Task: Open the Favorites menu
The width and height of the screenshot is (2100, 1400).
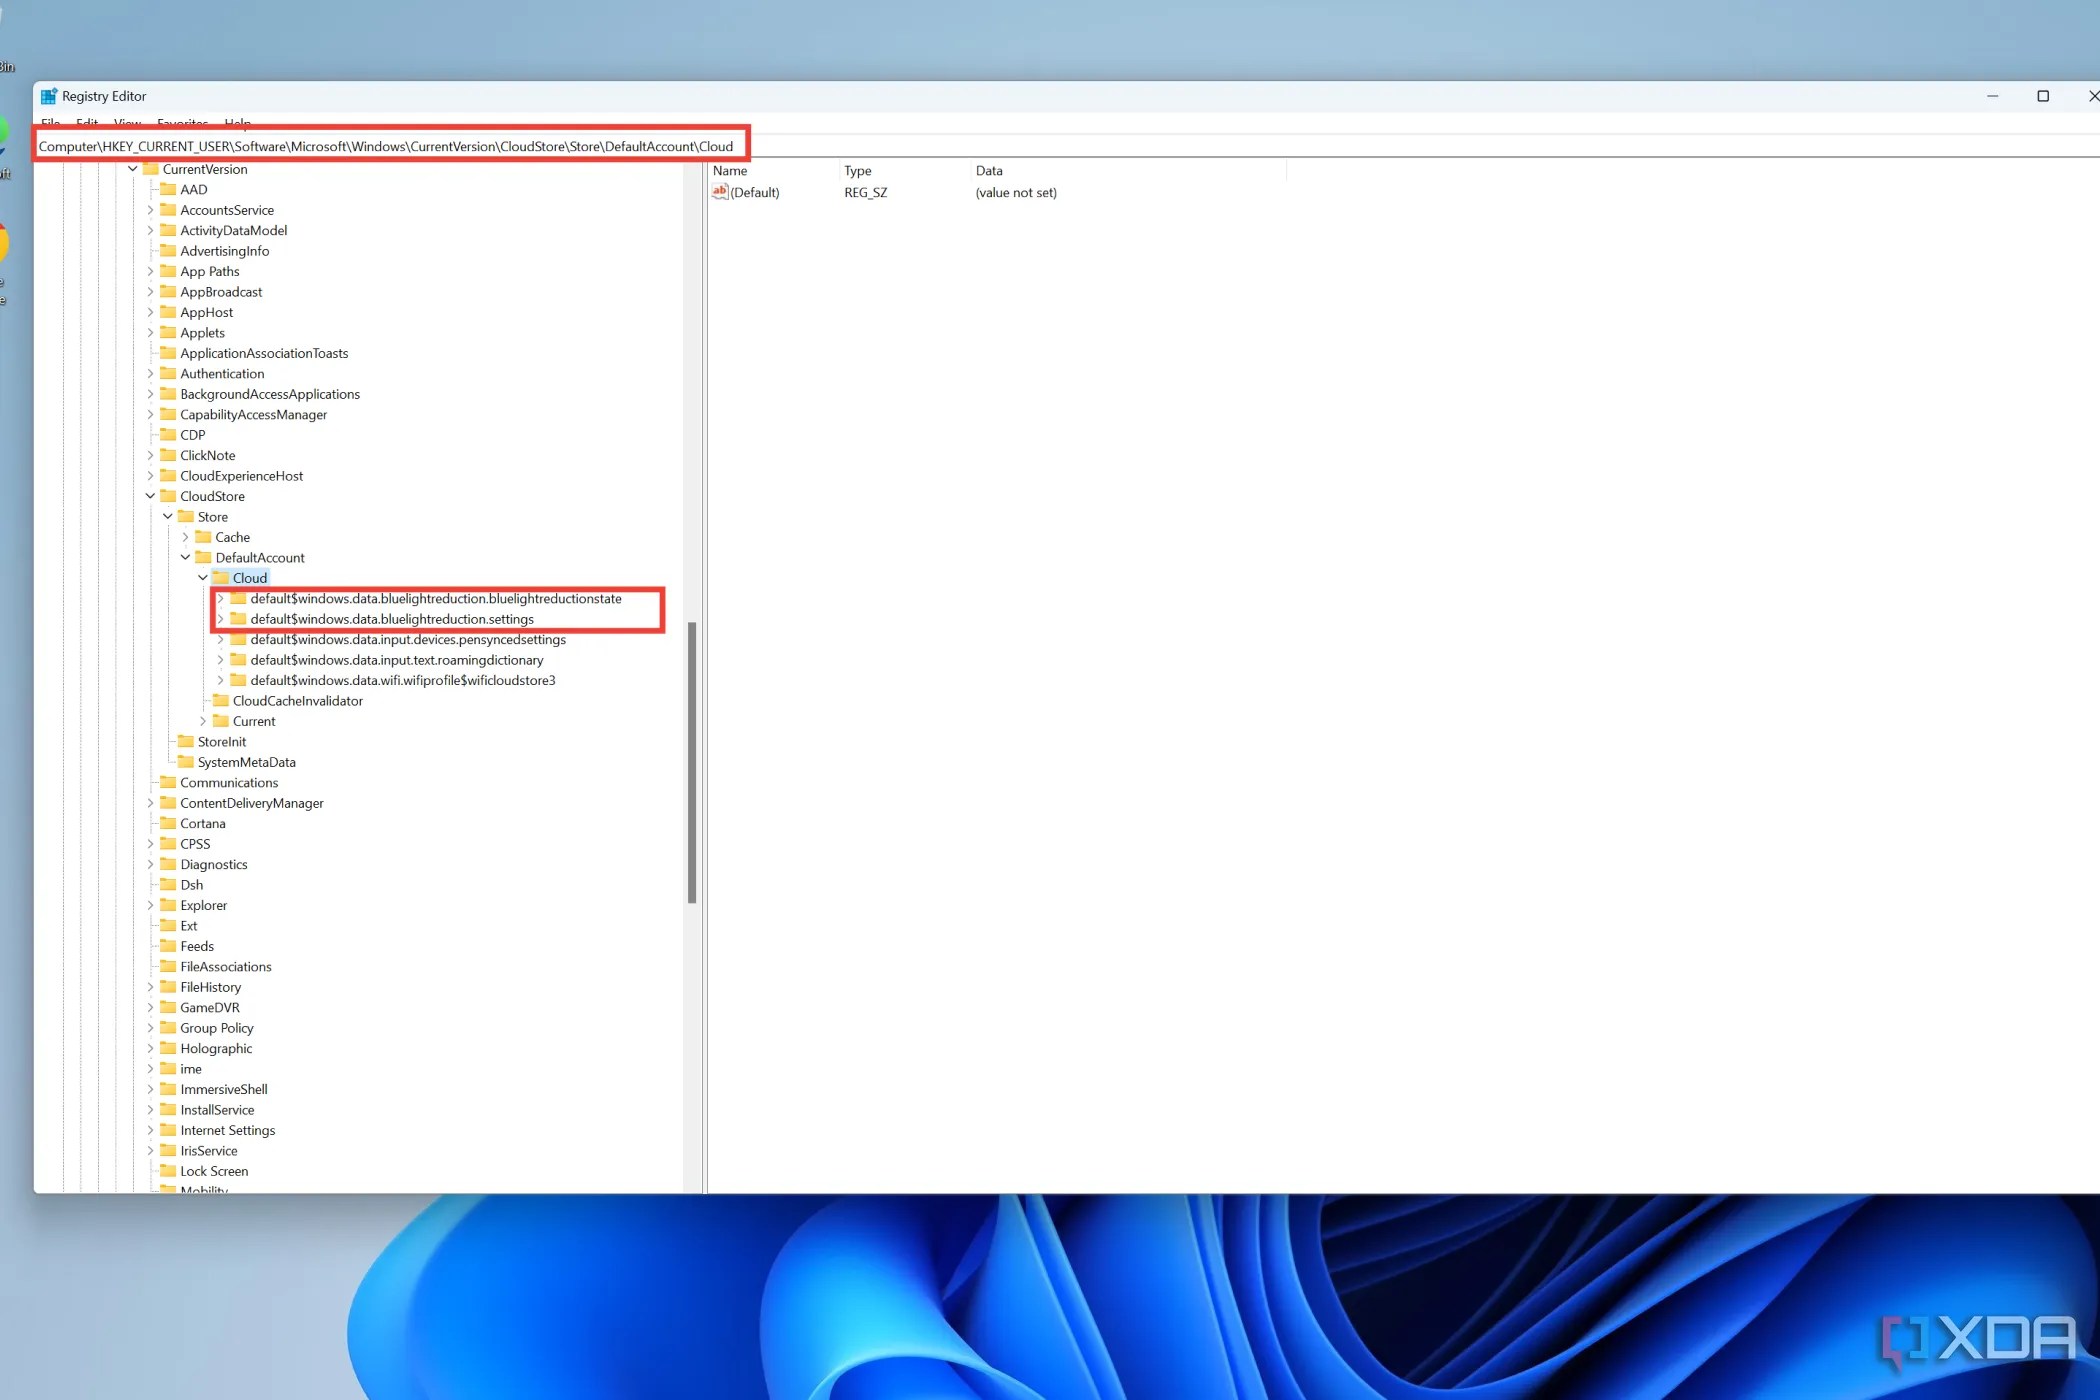Action: (181, 123)
